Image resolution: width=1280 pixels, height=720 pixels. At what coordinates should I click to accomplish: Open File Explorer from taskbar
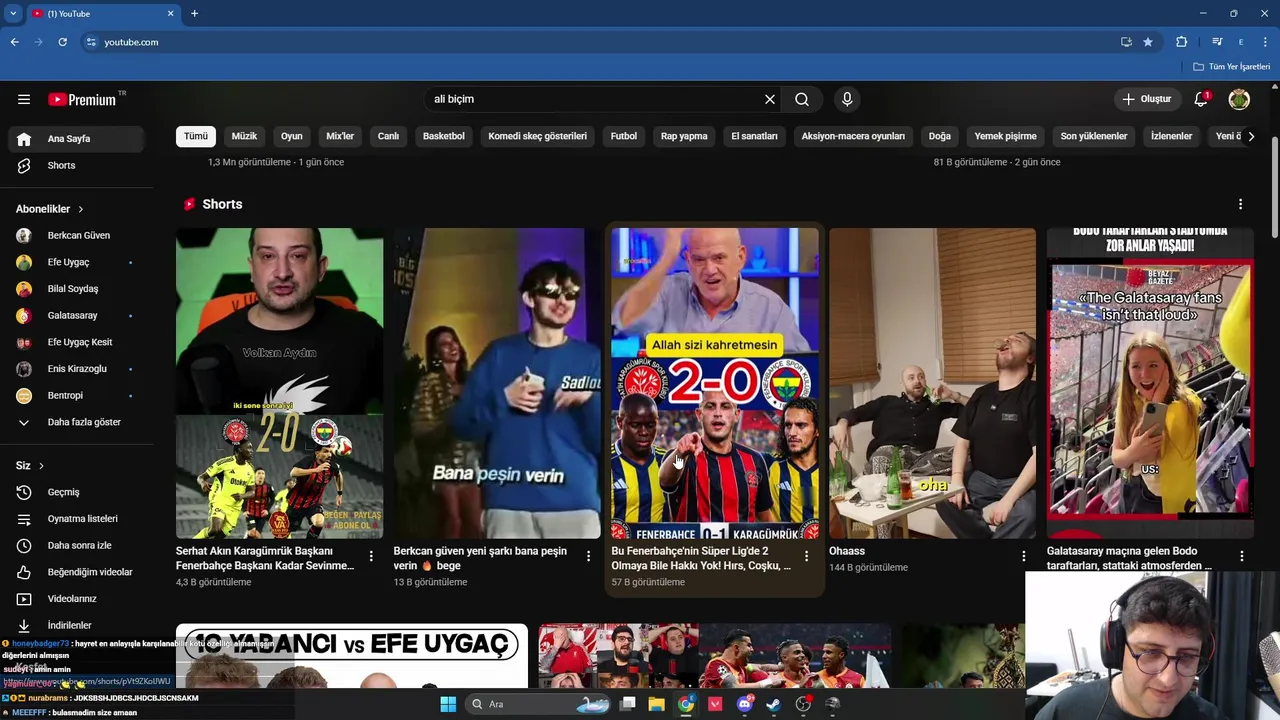pyautogui.click(x=656, y=704)
